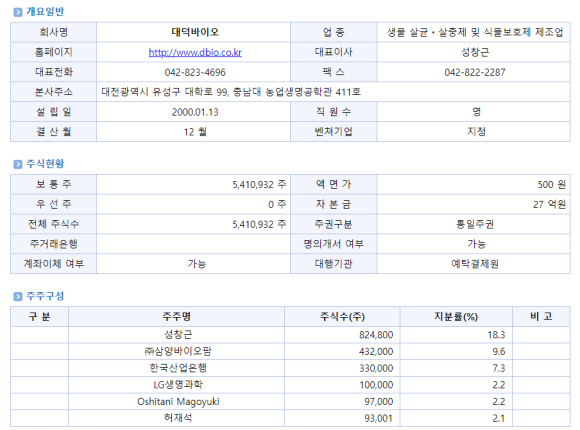Click the 명의개서 여부 label cell

333,244
